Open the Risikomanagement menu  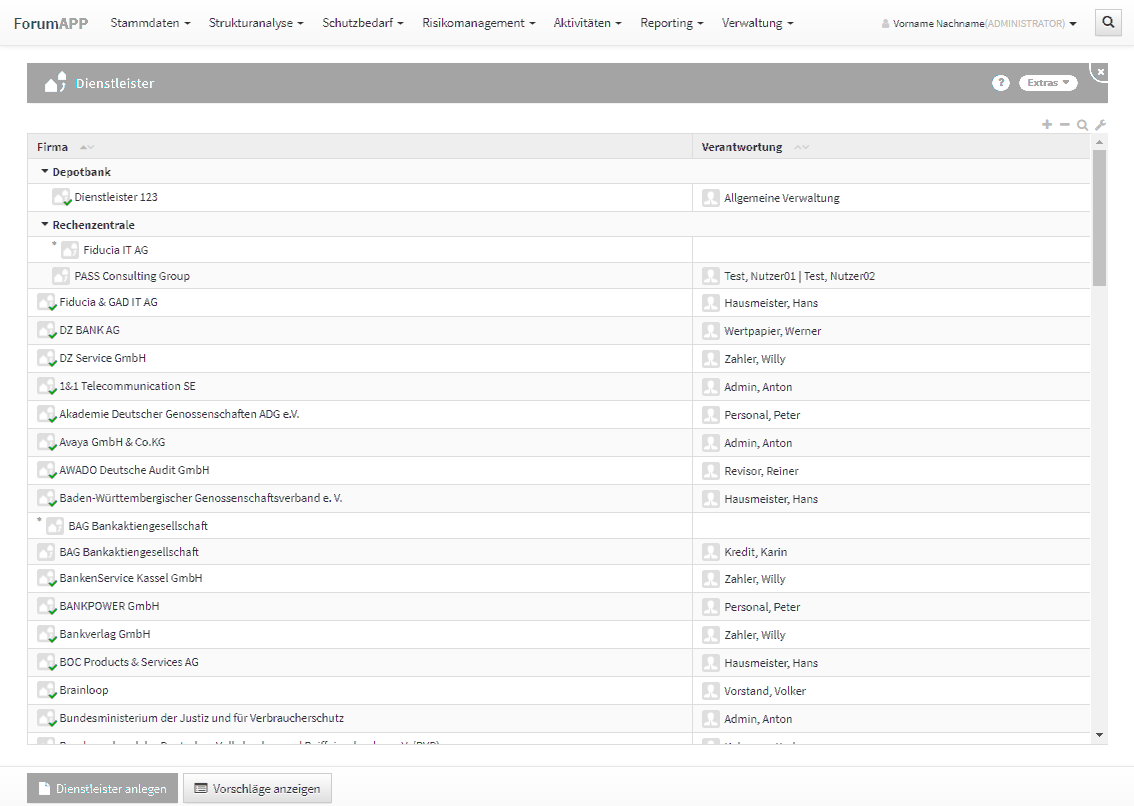point(478,23)
